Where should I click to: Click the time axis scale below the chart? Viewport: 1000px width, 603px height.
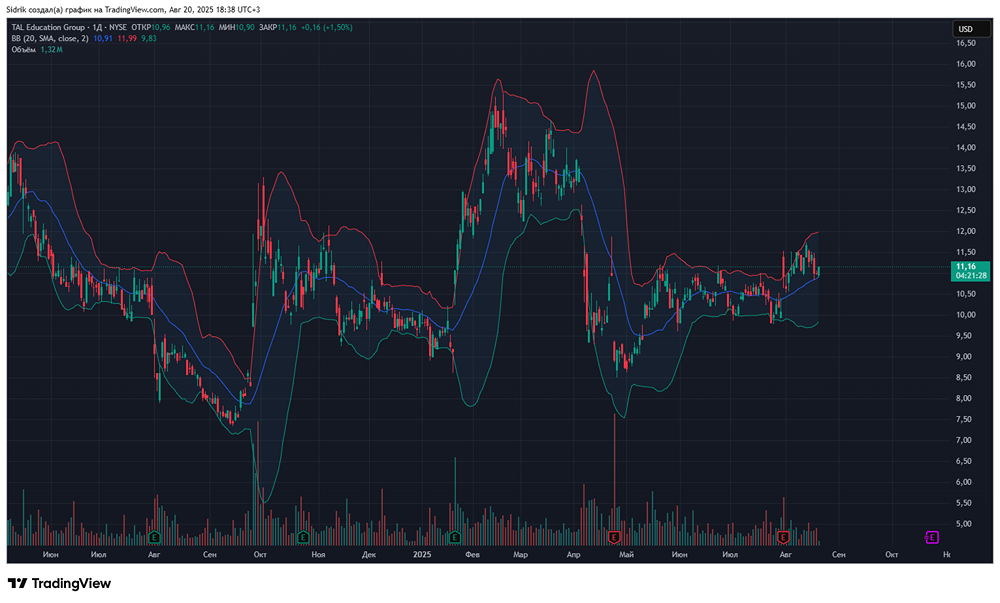[x=500, y=553]
